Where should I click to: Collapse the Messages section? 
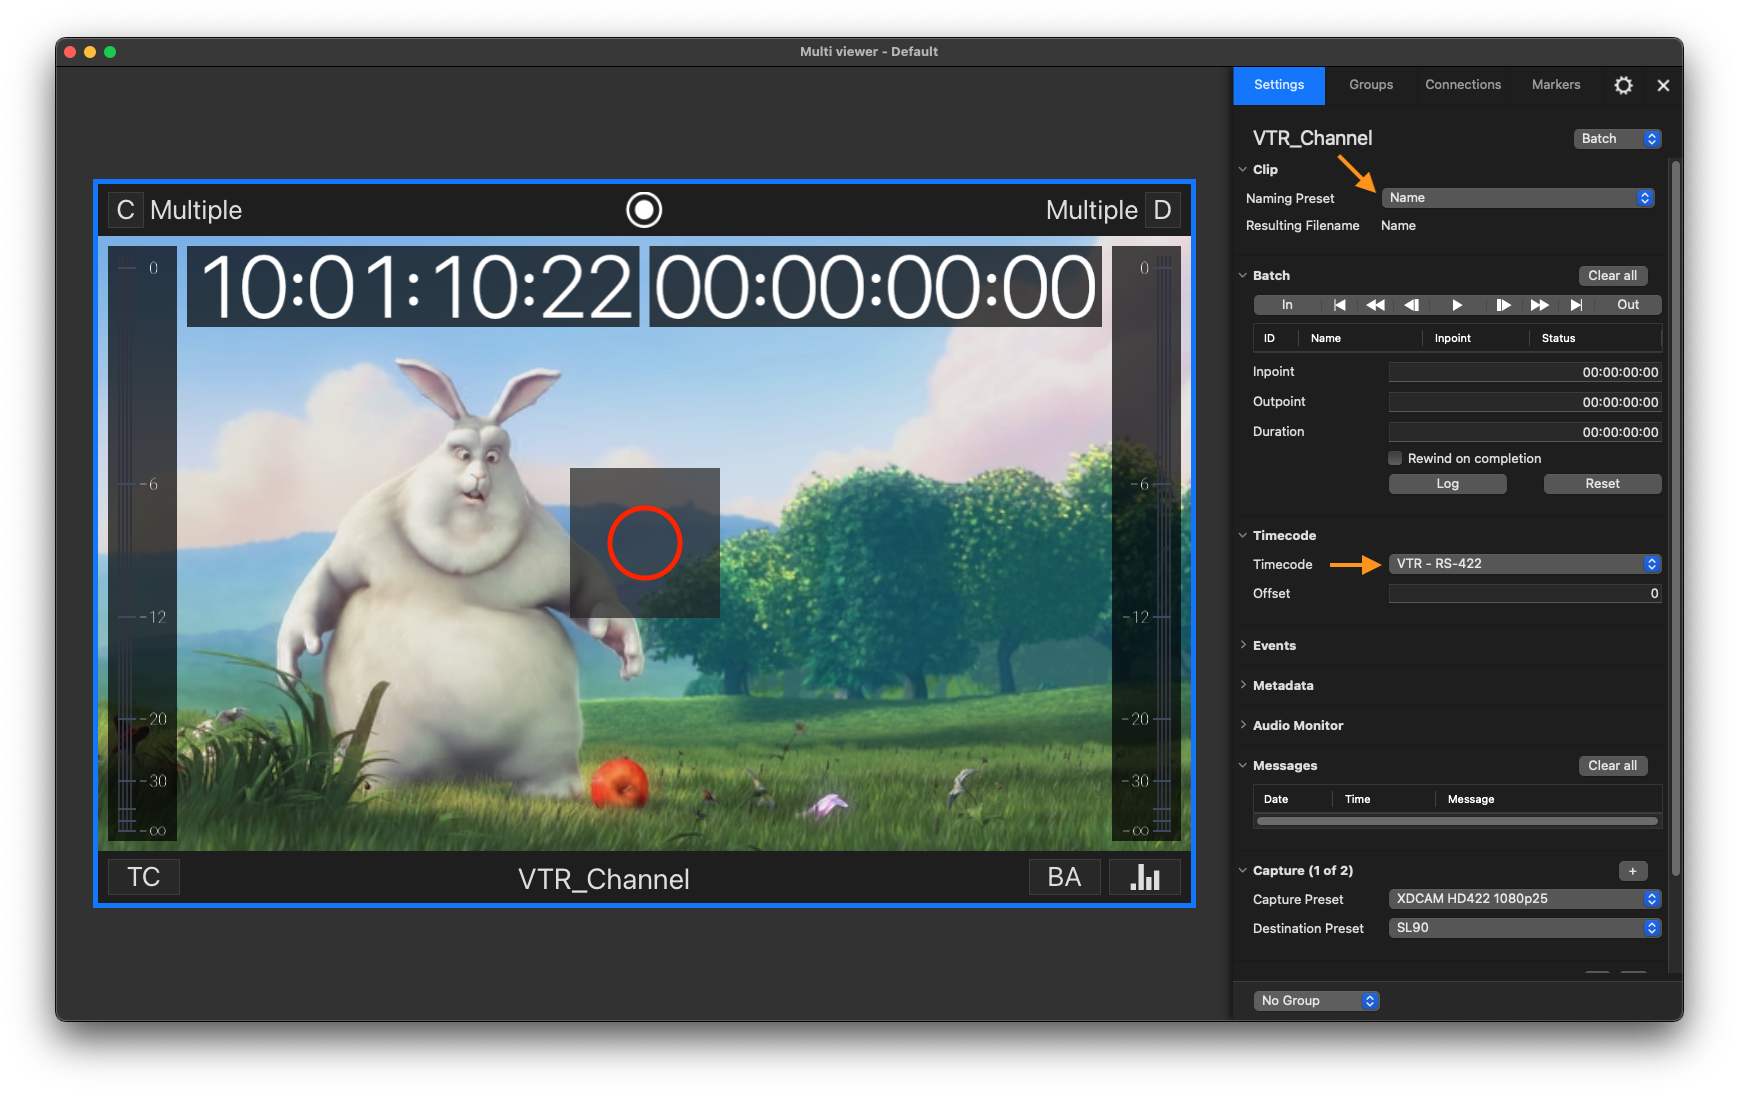1243,766
